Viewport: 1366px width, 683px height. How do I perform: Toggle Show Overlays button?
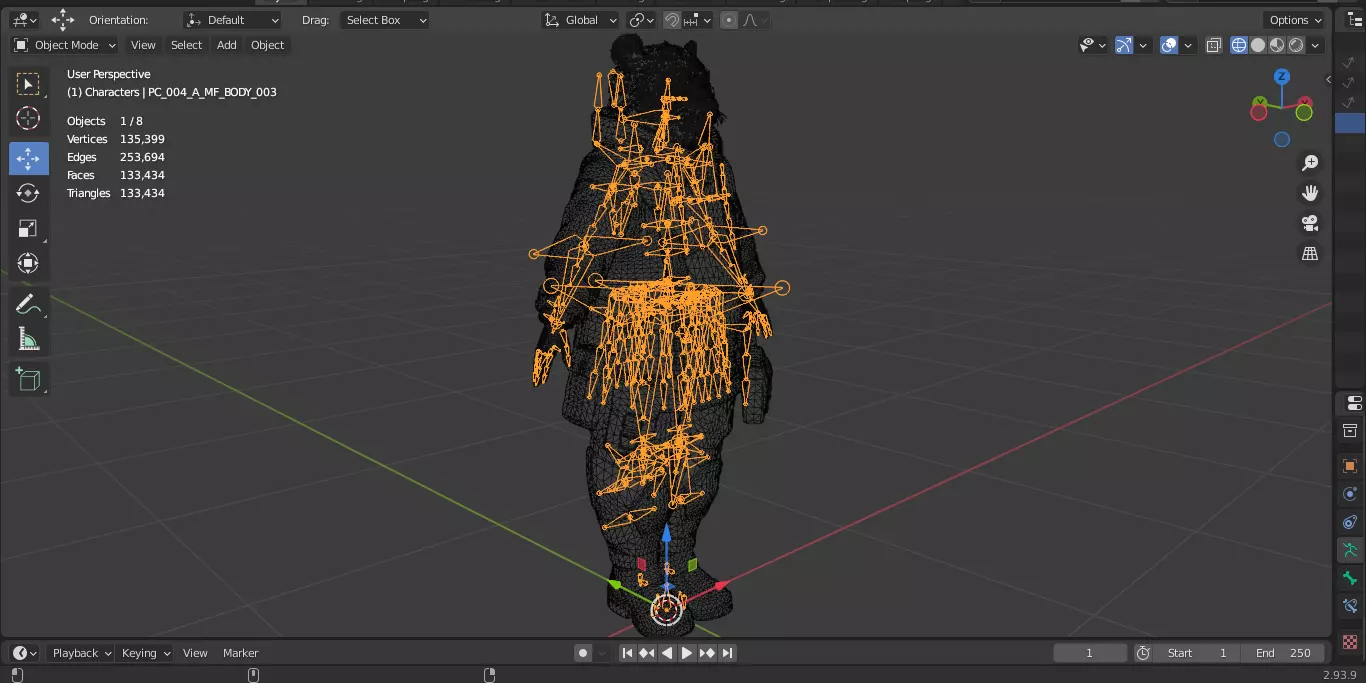click(x=1169, y=45)
